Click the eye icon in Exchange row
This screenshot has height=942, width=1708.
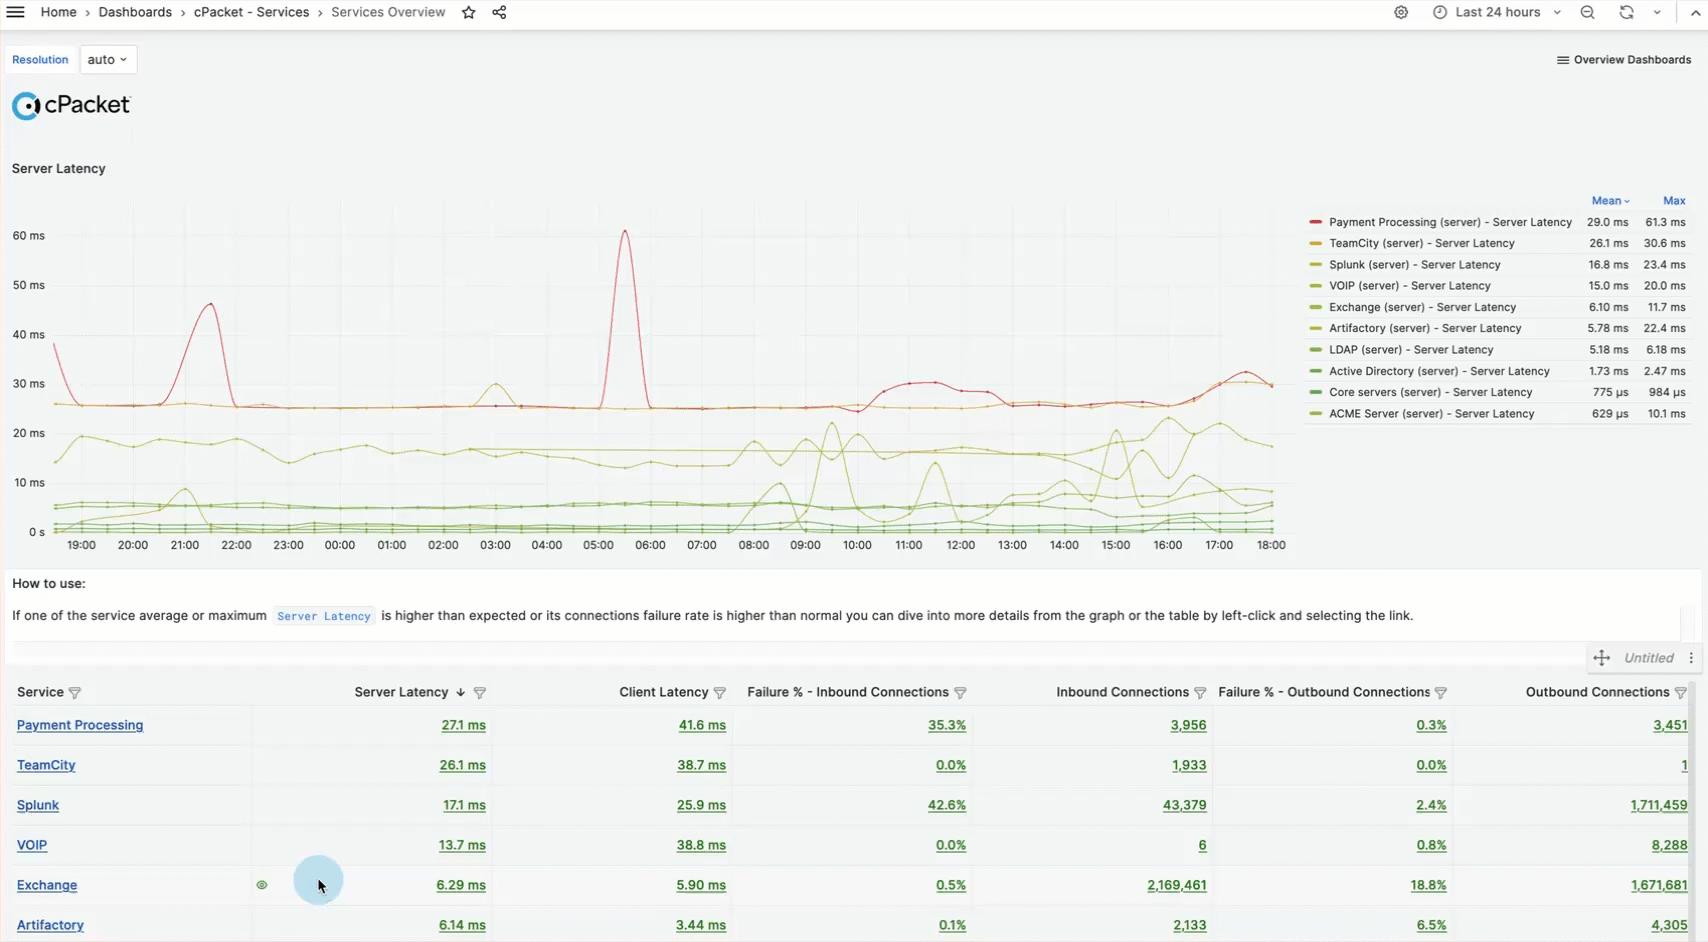tap(262, 885)
